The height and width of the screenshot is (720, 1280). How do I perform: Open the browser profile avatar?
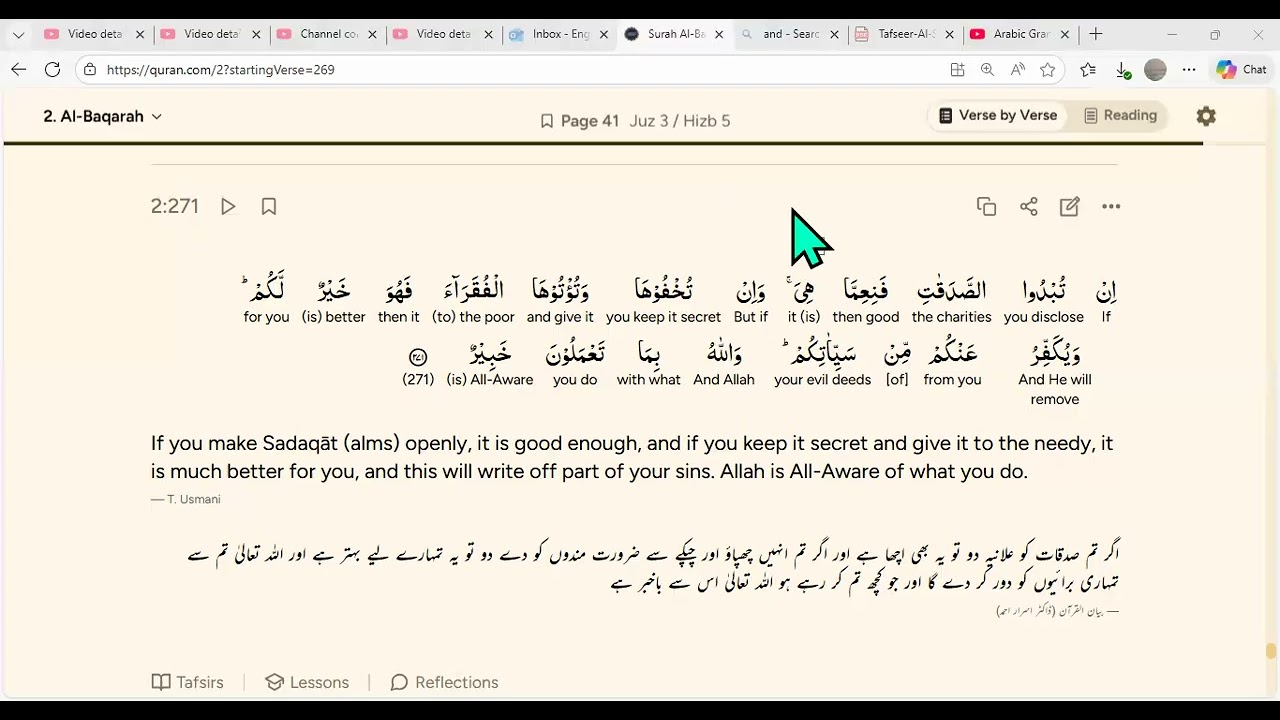(1155, 70)
